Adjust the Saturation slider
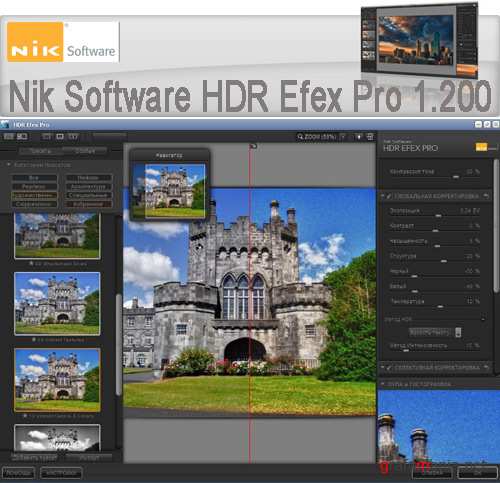Screen dimensions: 500x483 437,246
